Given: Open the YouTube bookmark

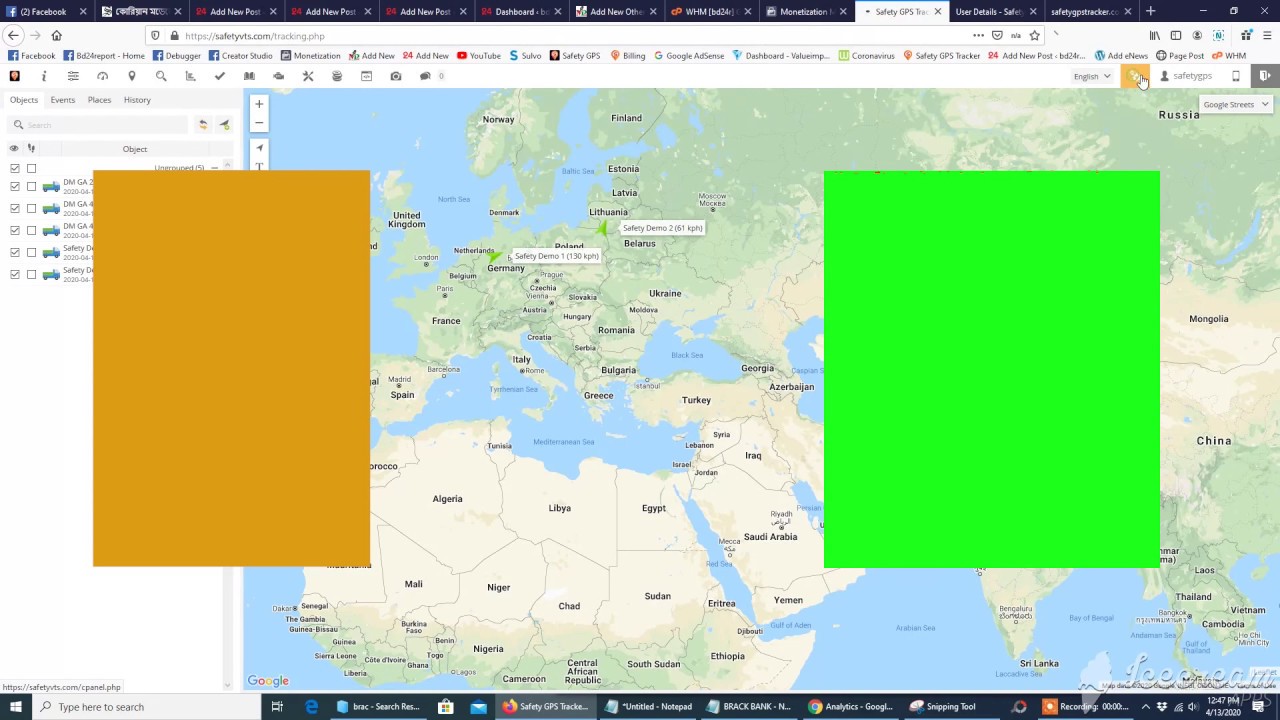Looking at the screenshot, I should pyautogui.click(x=479, y=56).
